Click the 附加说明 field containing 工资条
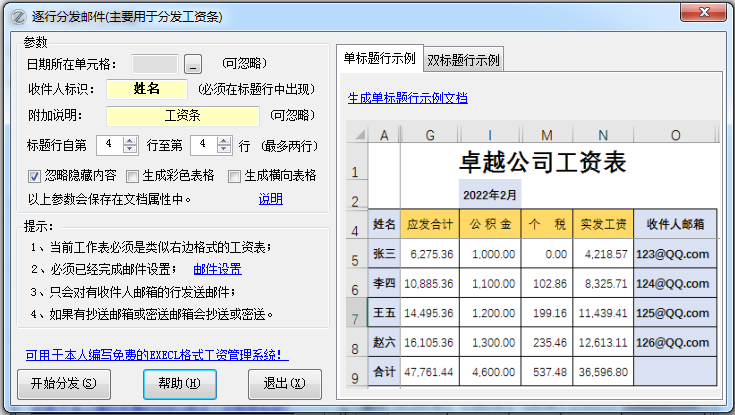Viewport: 735px width, 415px height. [182, 115]
